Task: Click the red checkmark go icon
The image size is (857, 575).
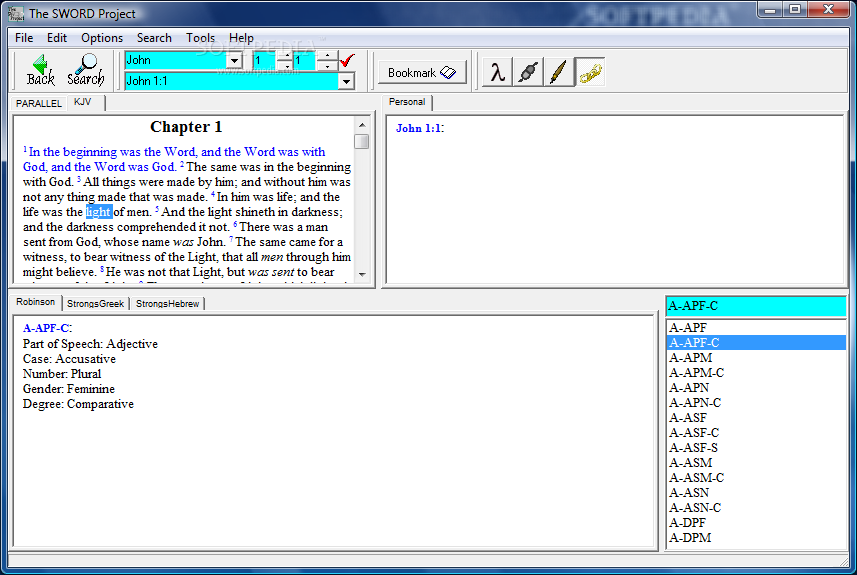Action: [348, 60]
